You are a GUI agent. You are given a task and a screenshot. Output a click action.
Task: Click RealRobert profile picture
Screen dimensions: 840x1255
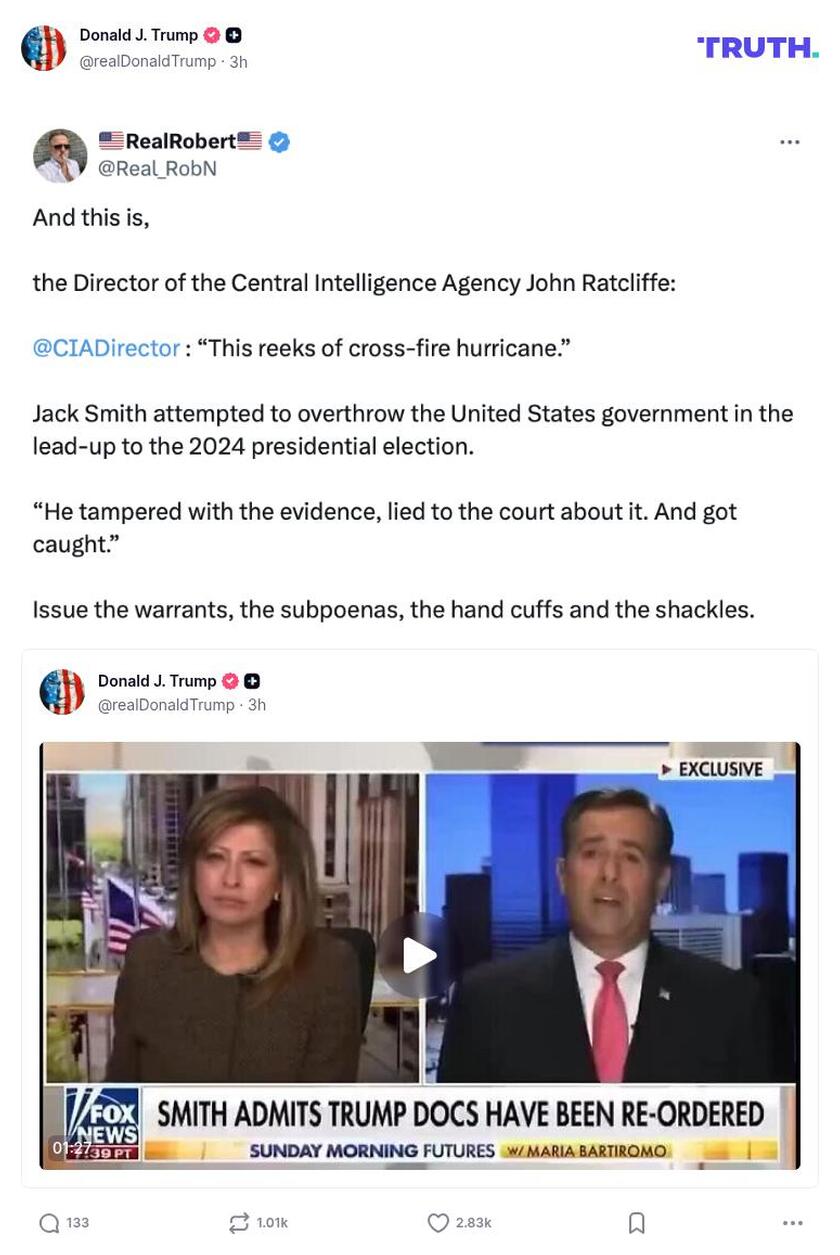coord(60,156)
